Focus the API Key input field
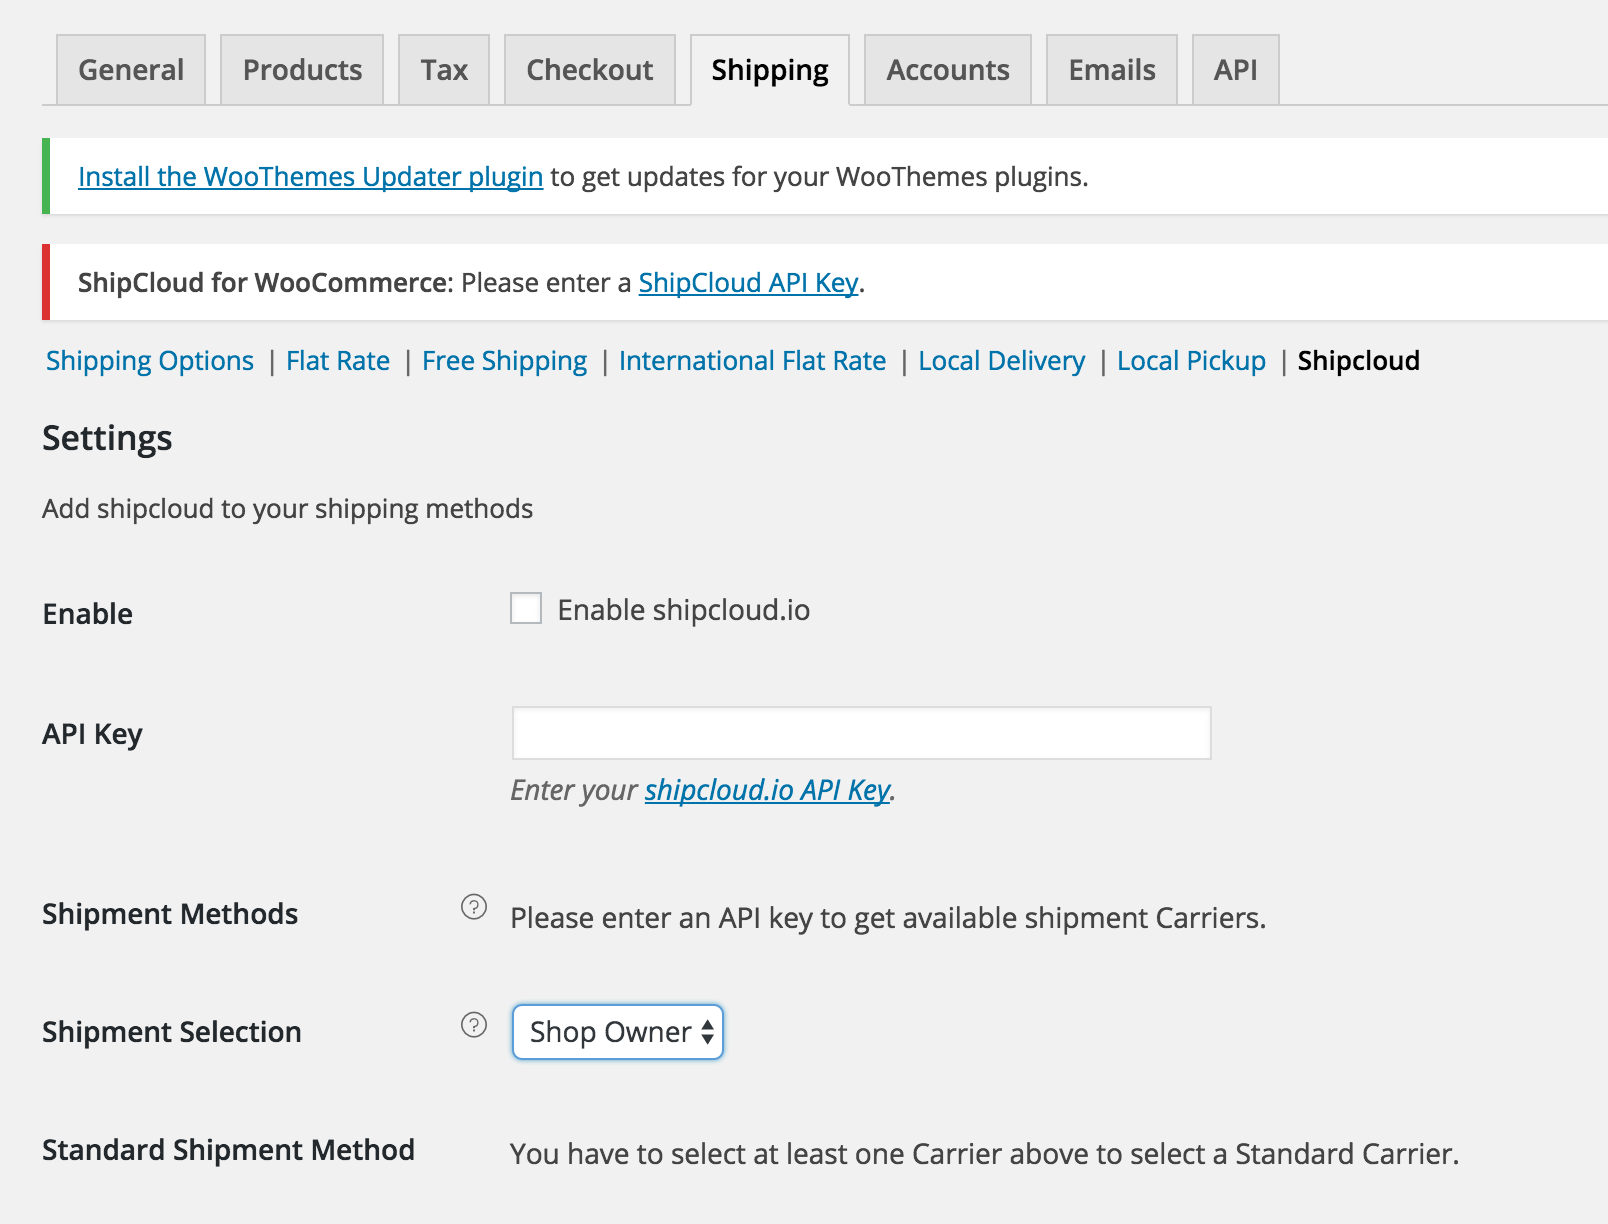 click(x=862, y=733)
